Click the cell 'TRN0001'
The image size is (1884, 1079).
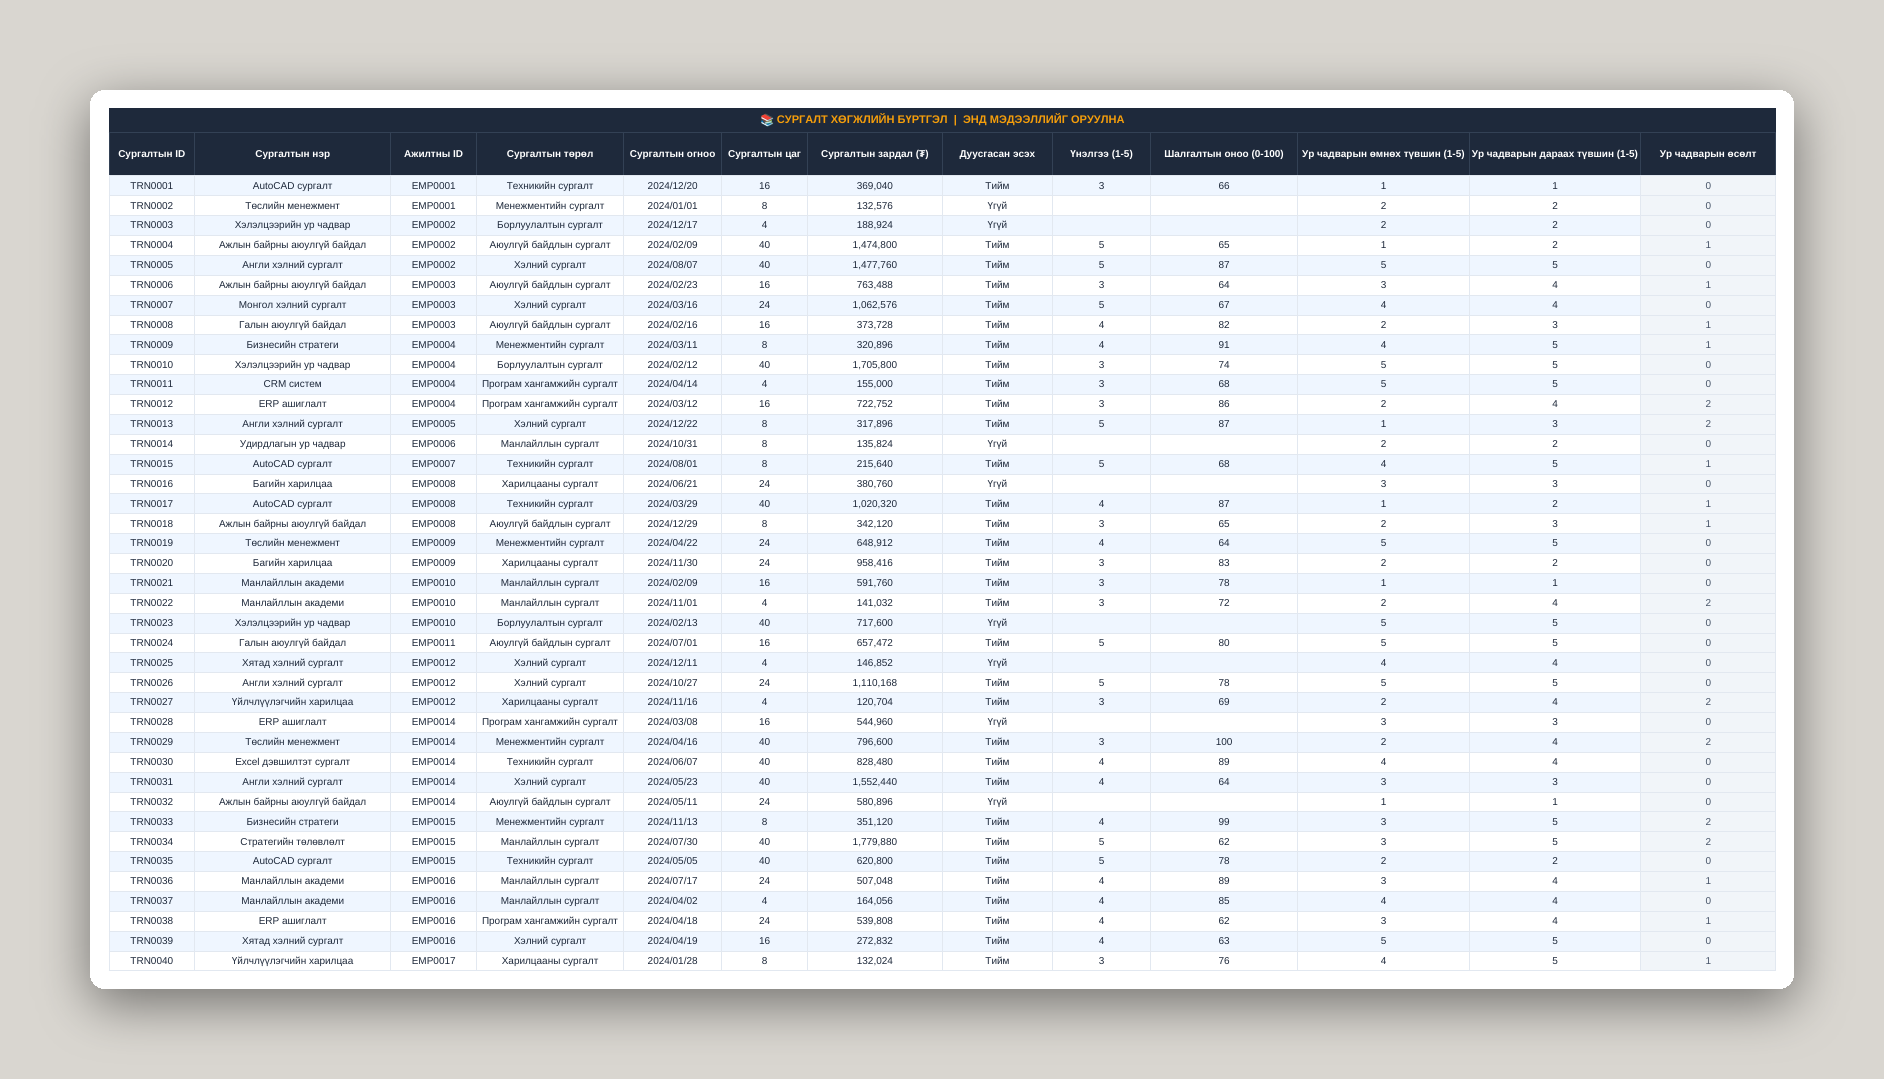tap(152, 186)
